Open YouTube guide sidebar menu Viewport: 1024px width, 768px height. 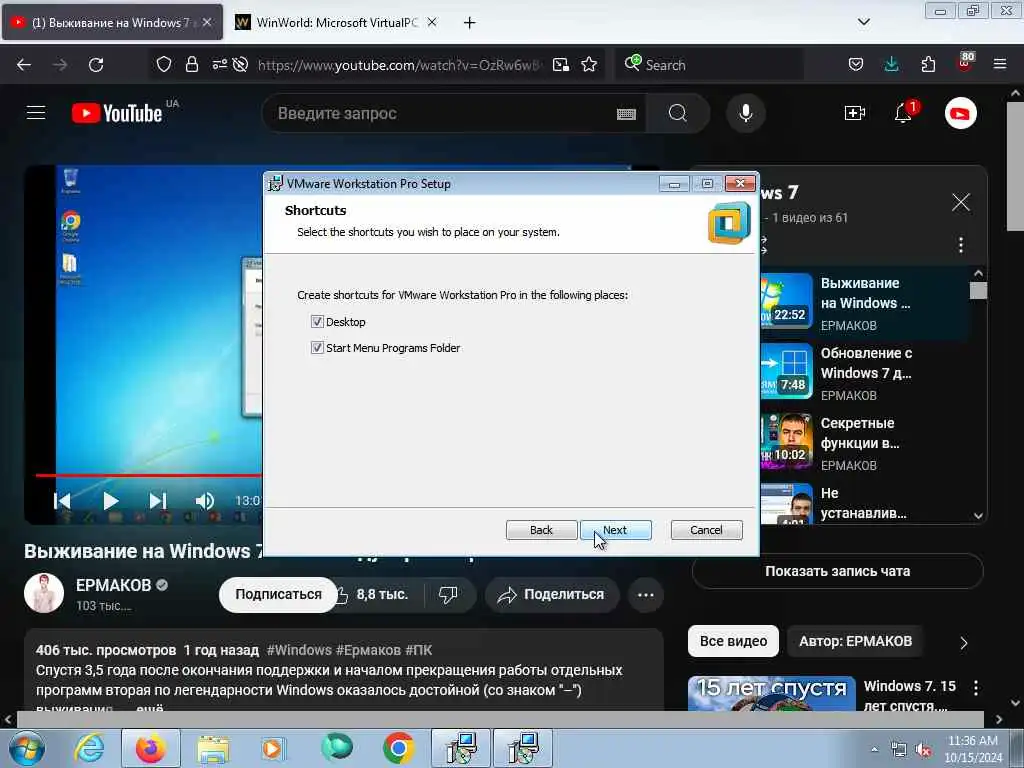[x=36, y=113]
